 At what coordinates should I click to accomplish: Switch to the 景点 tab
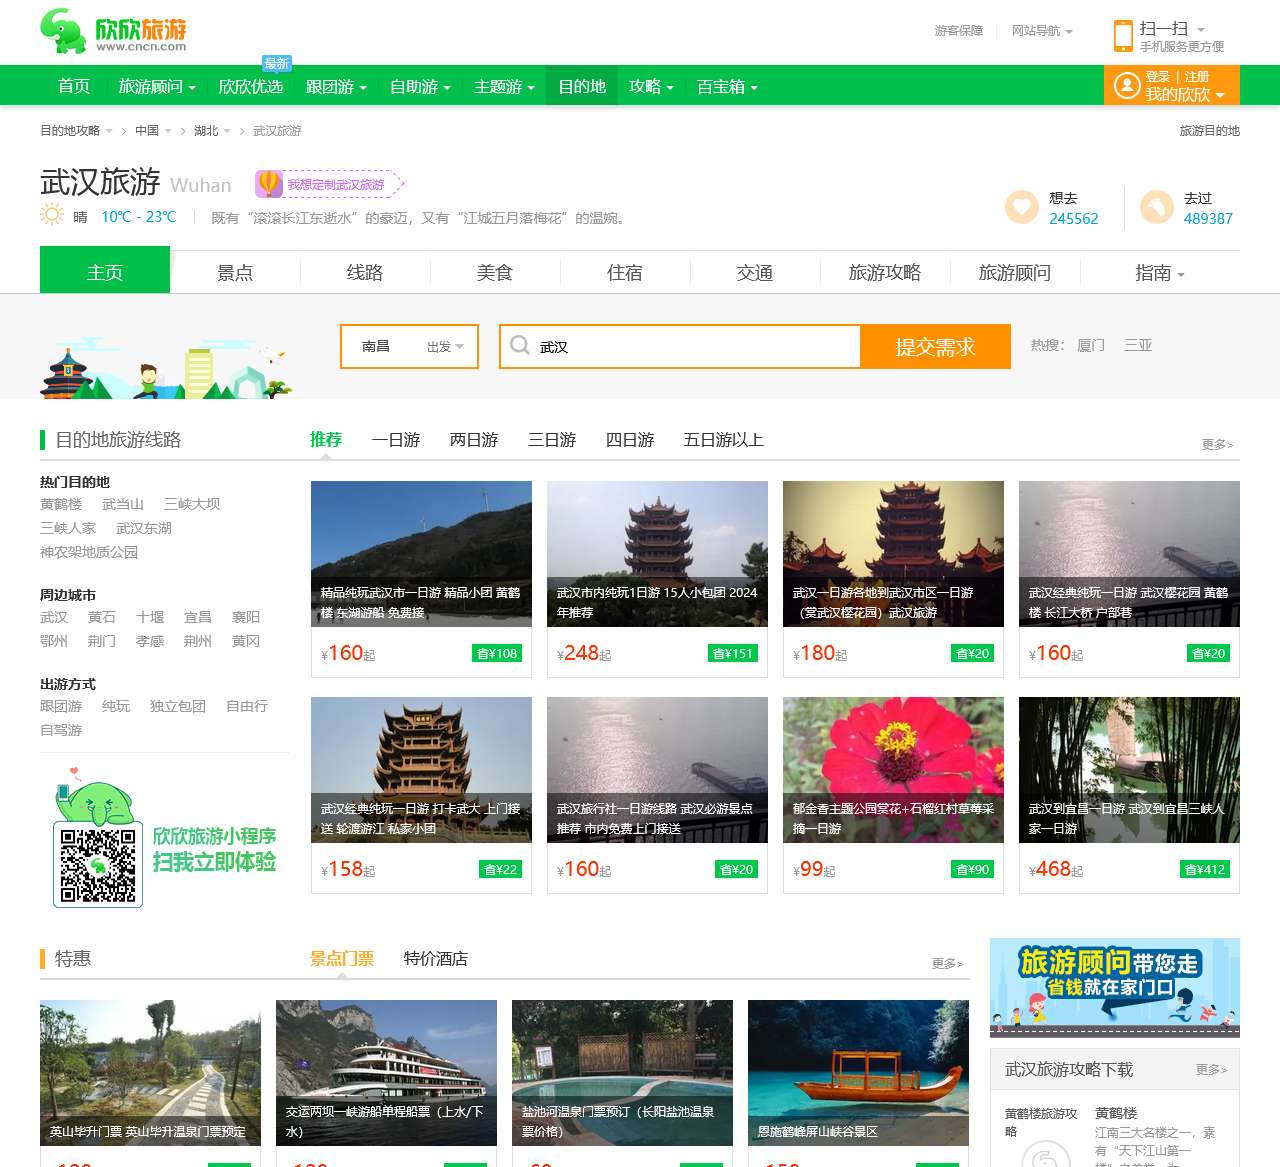coord(236,272)
